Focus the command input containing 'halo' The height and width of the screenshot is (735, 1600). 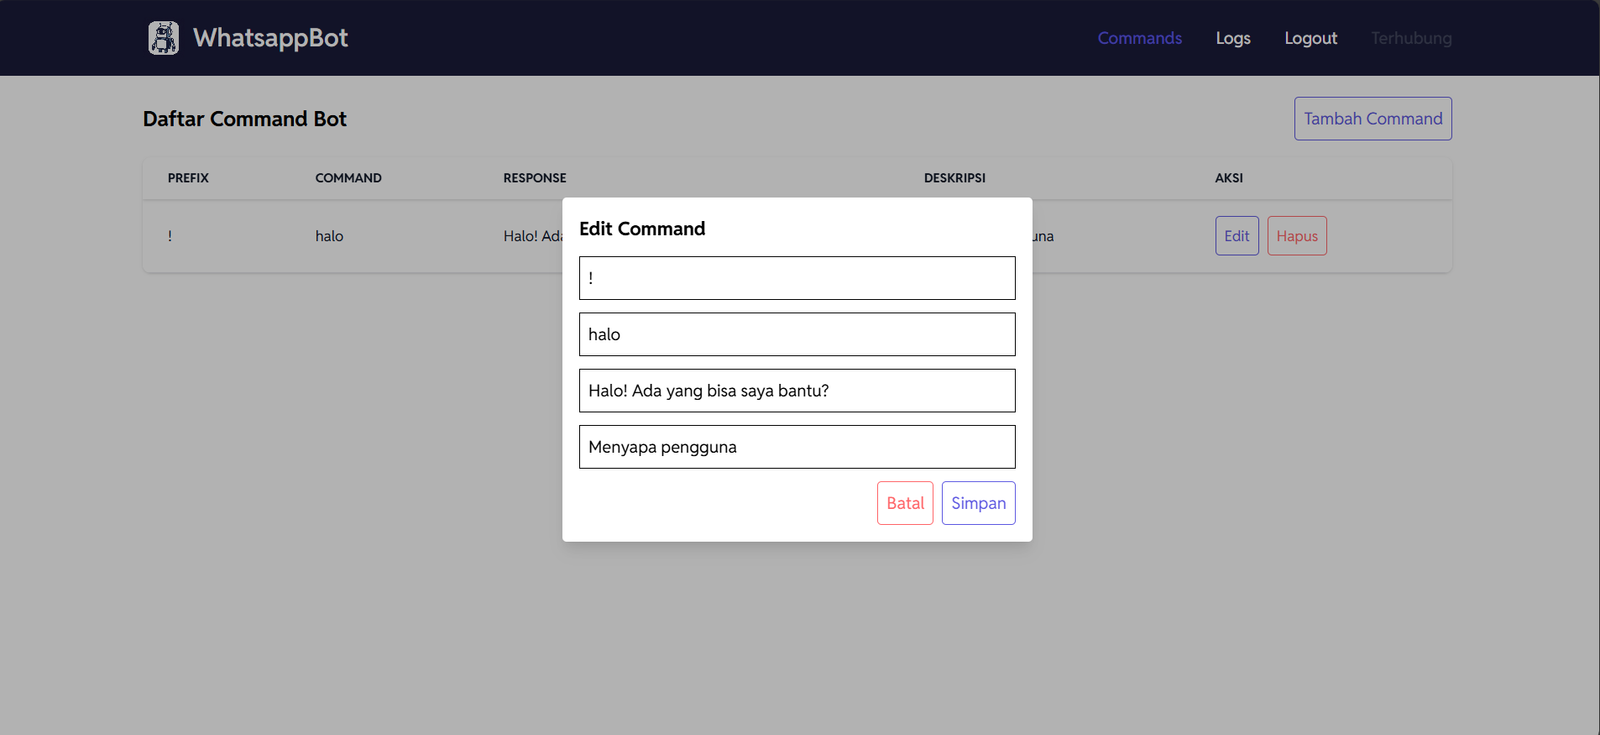[x=797, y=334]
